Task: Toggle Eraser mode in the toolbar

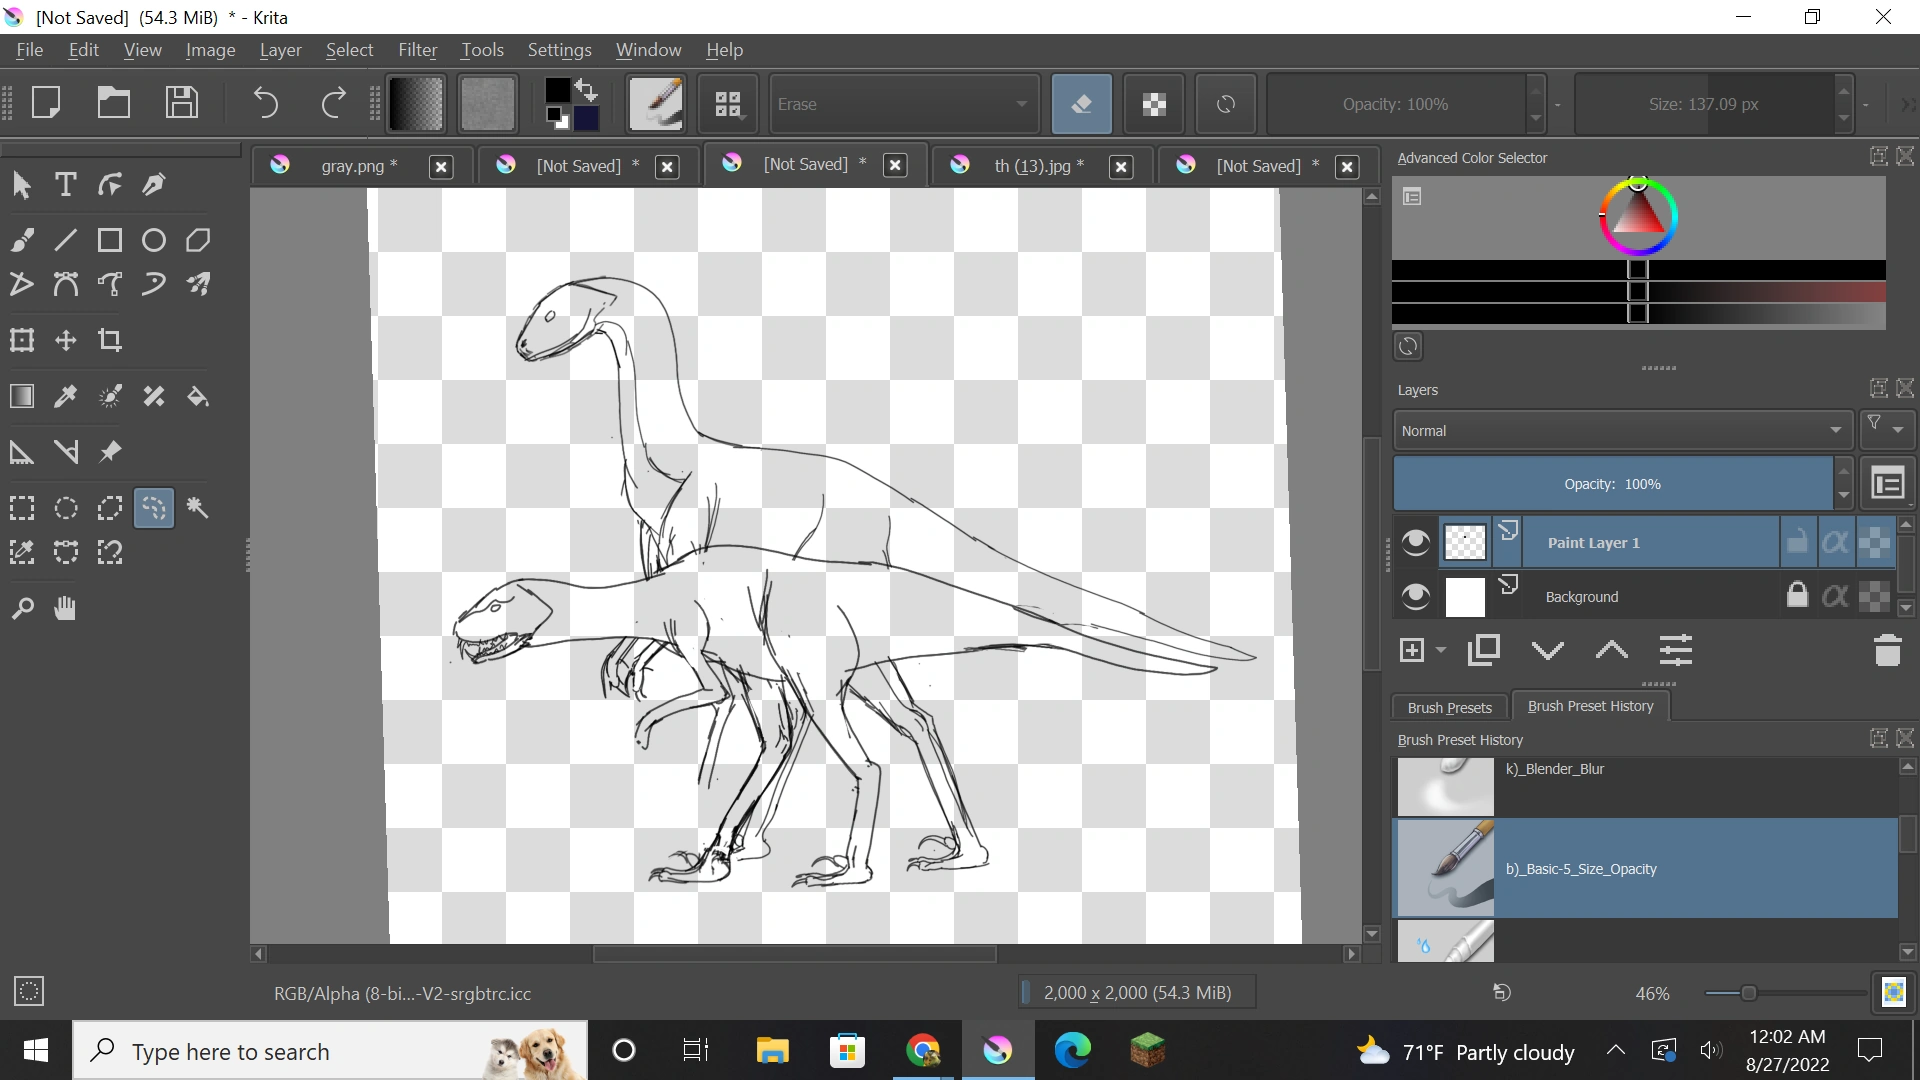Action: tap(1081, 104)
